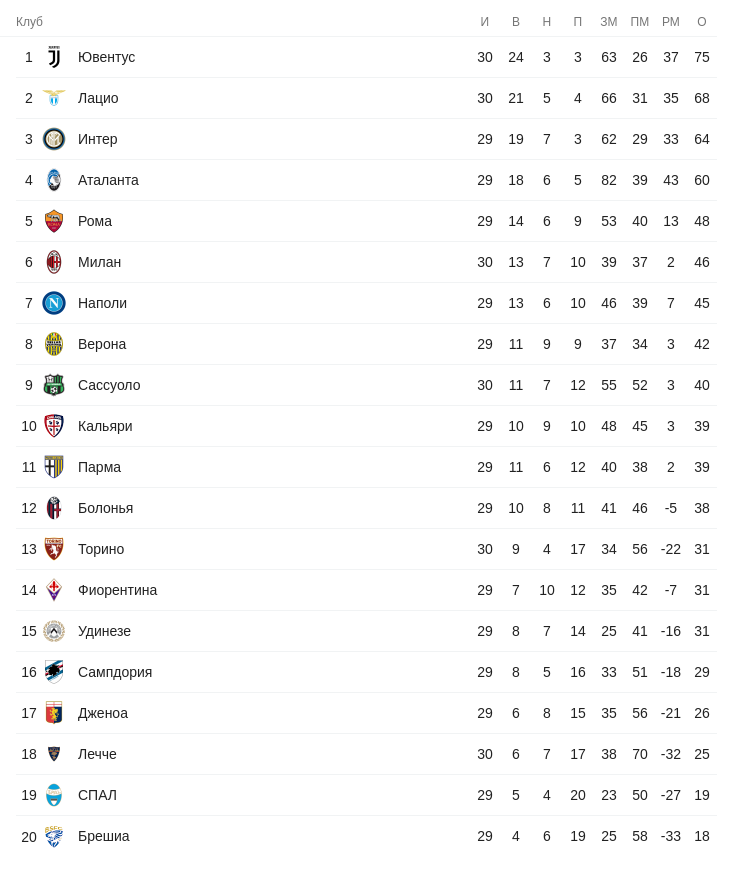752x880 pixels.
Task: Click the Sampdoria club crest
Action: tap(54, 672)
